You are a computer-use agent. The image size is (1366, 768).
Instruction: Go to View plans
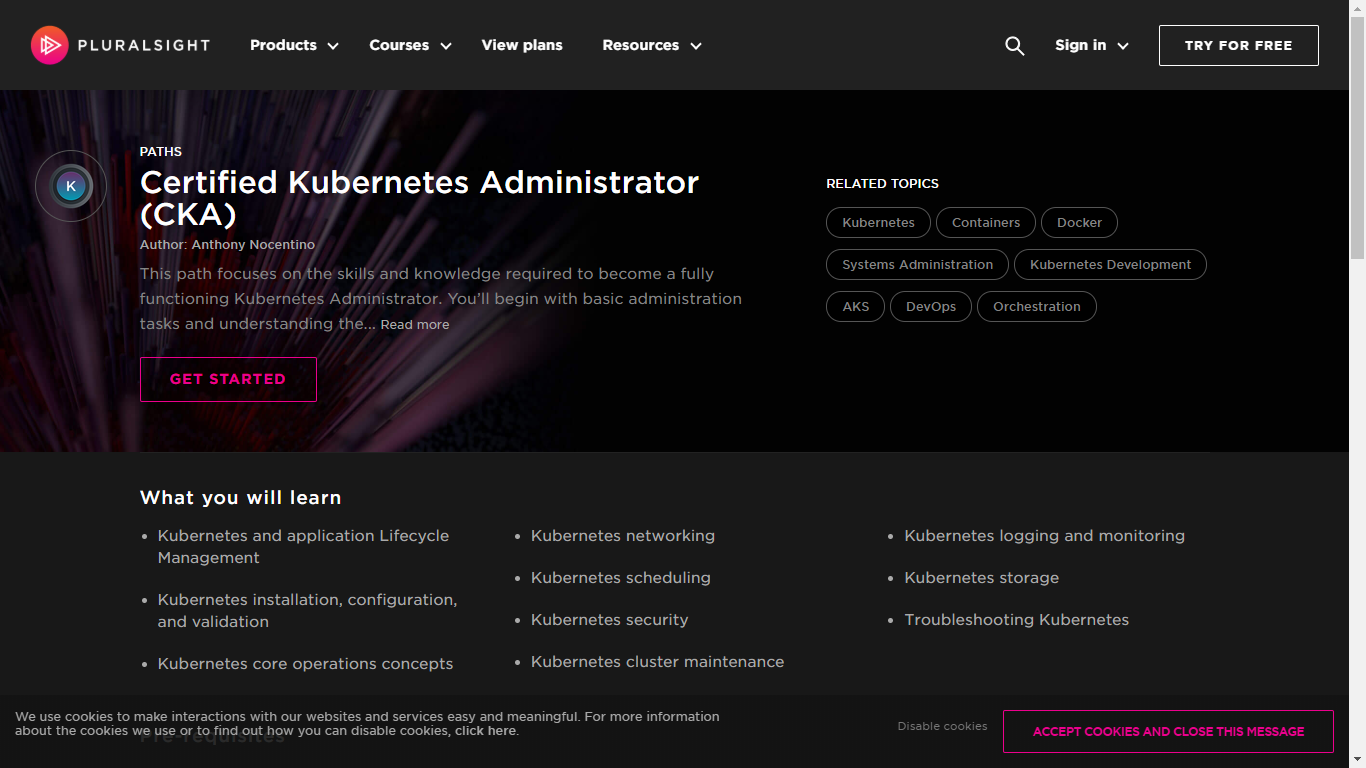coord(522,45)
